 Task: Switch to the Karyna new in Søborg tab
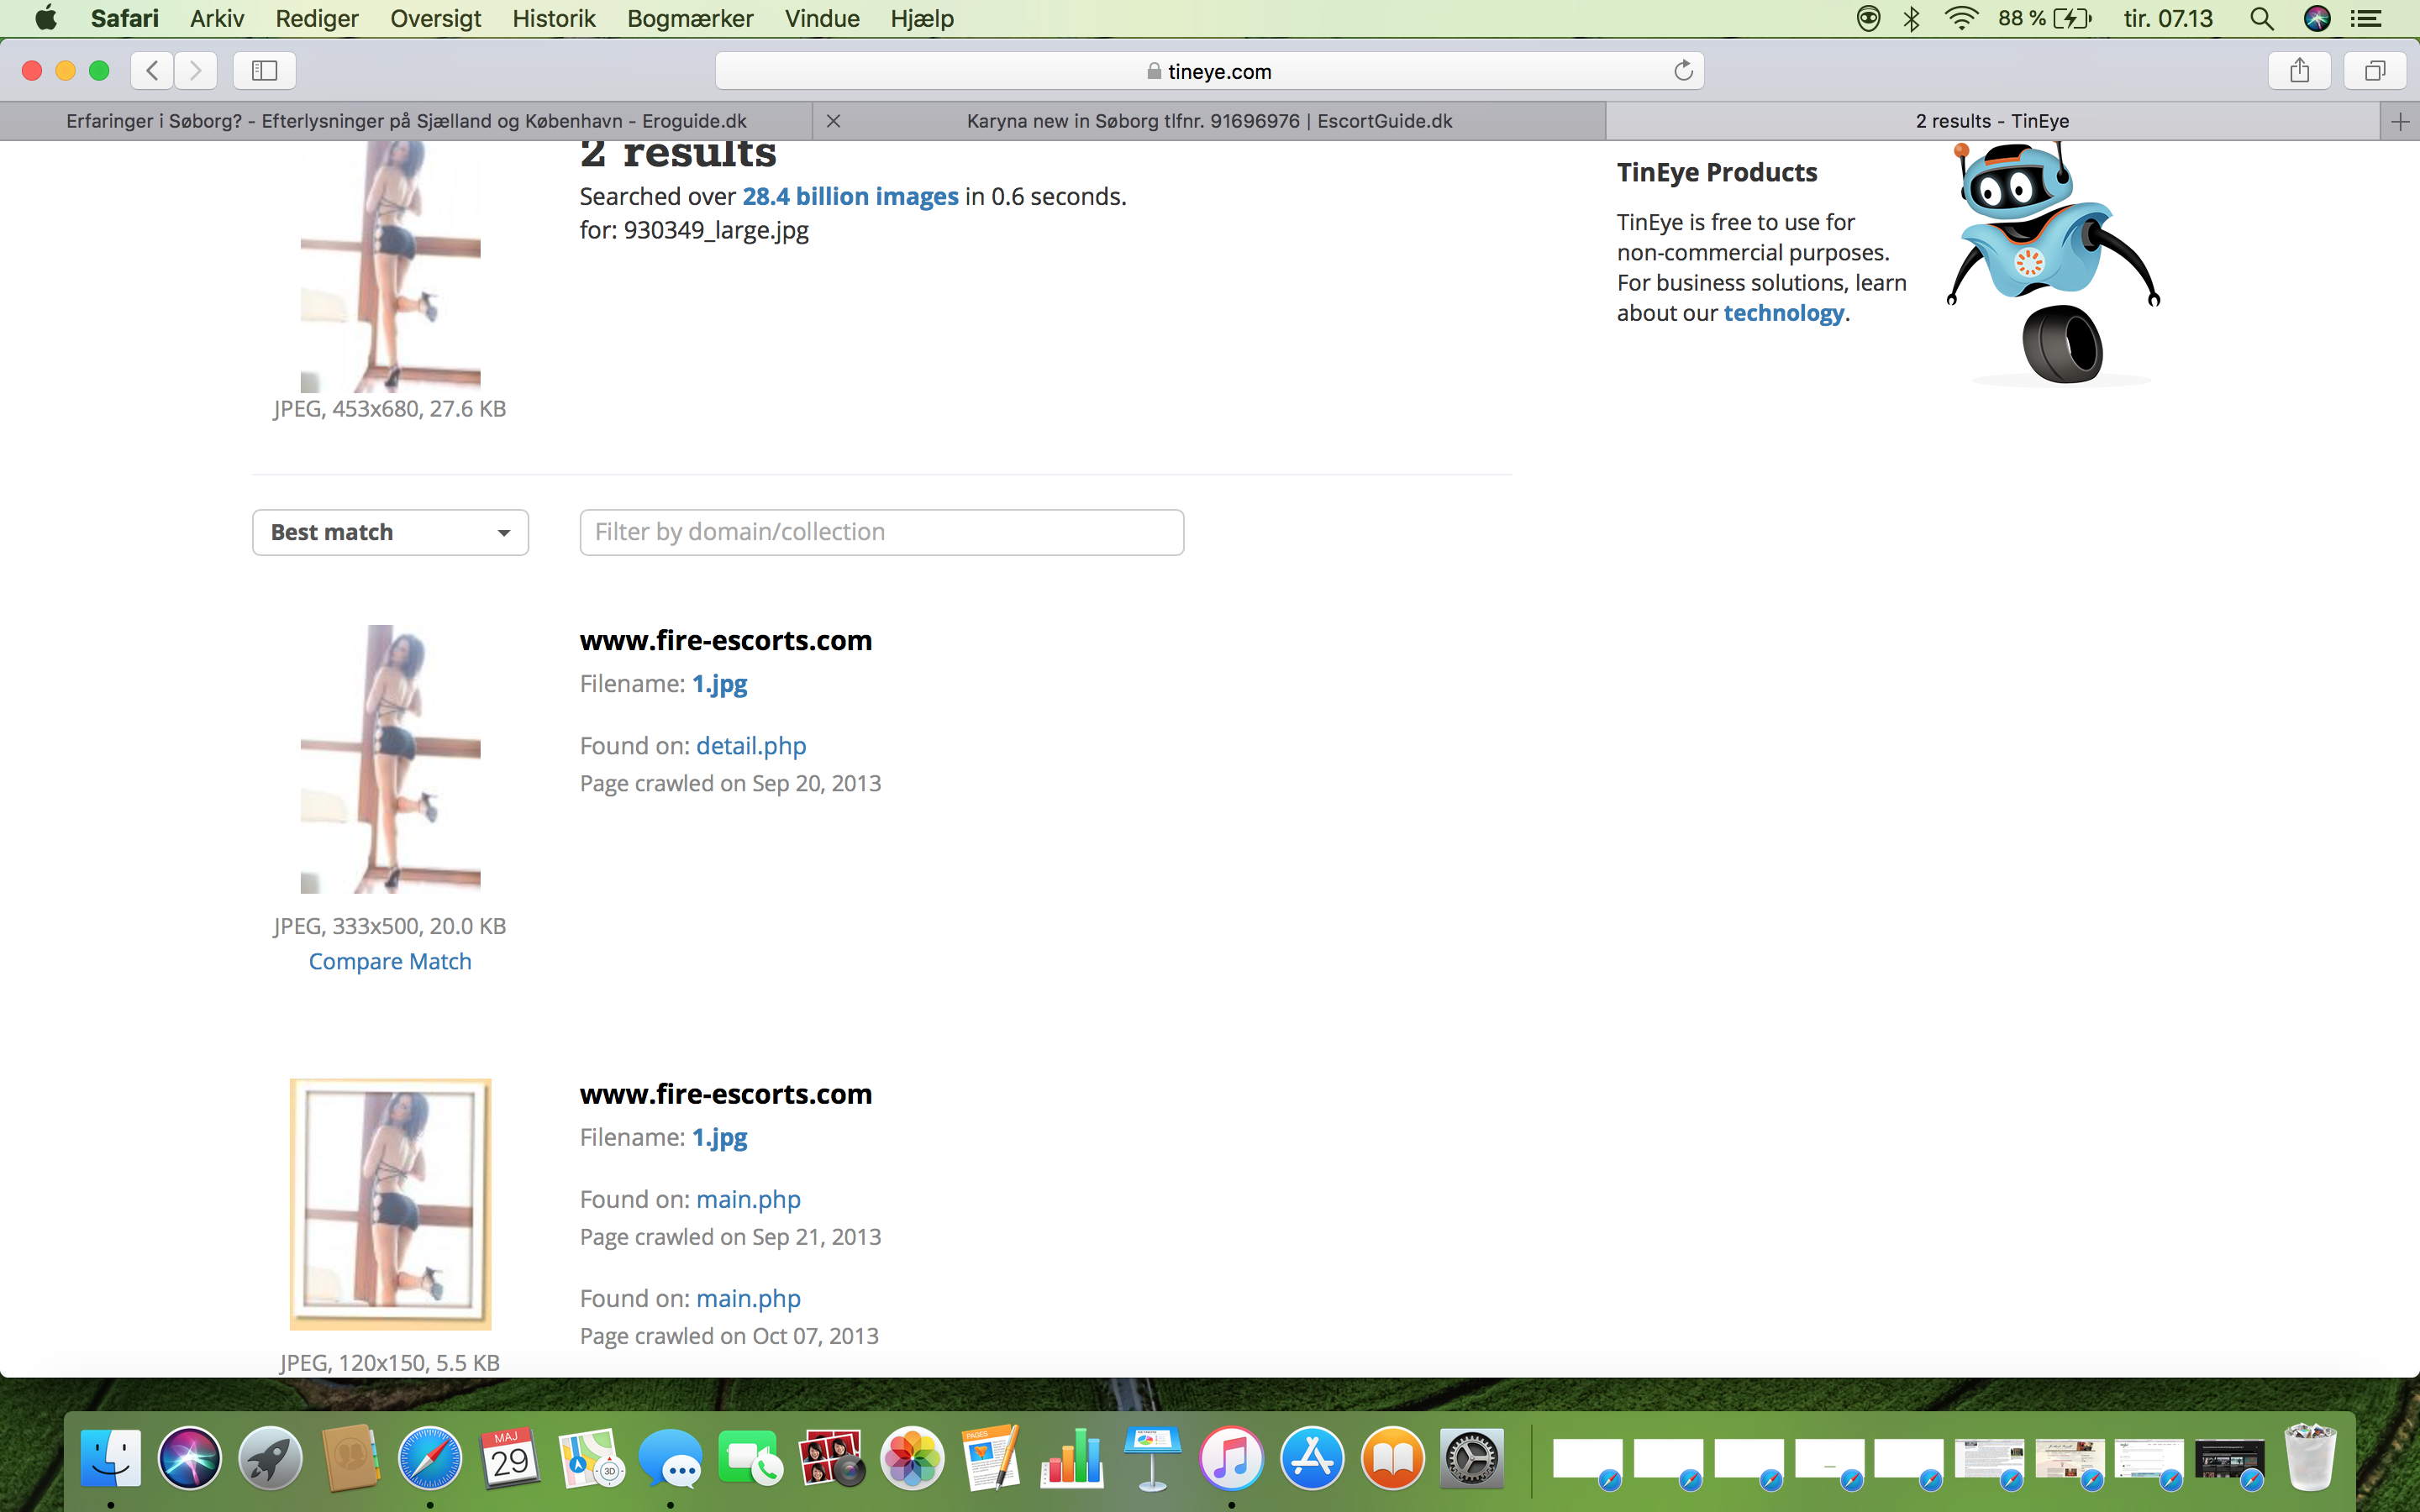pos(1209,121)
